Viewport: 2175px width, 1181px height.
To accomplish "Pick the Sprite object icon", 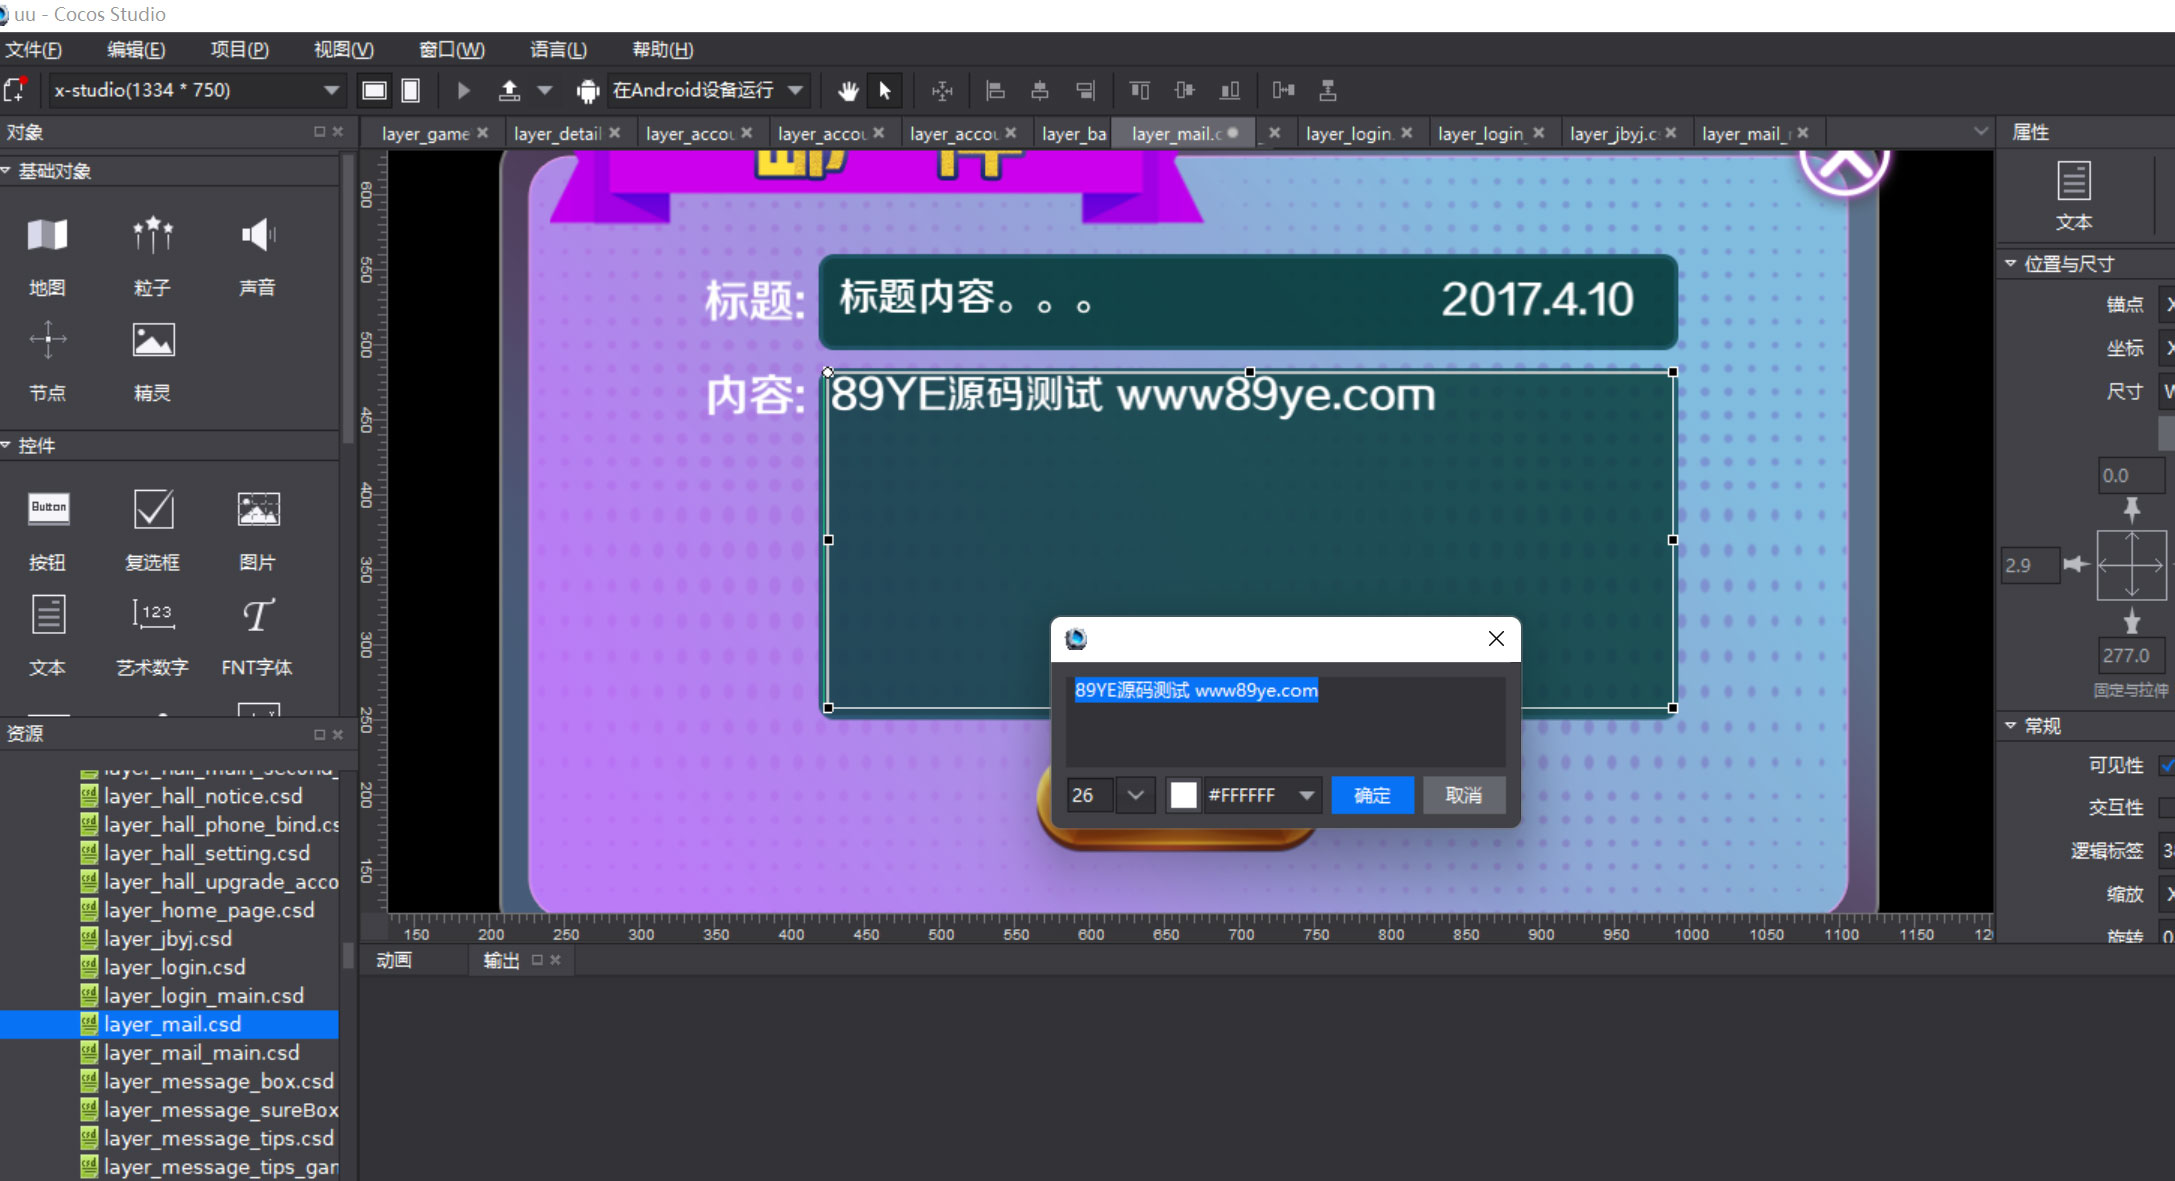I will 152,341.
